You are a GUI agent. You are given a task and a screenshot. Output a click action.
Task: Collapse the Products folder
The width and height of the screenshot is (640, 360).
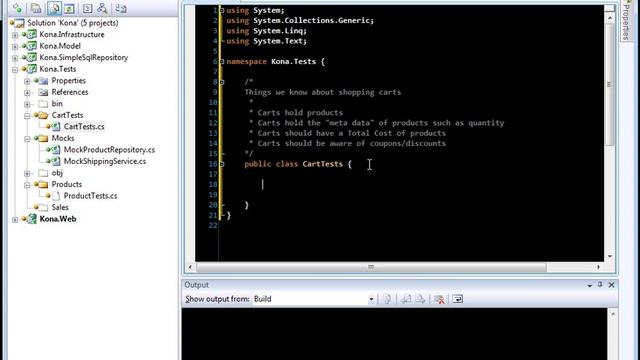coord(27,184)
